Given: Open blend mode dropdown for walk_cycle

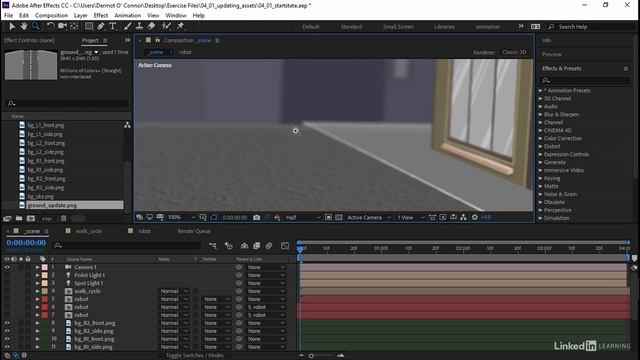Looking at the screenshot, I should (x=174, y=291).
